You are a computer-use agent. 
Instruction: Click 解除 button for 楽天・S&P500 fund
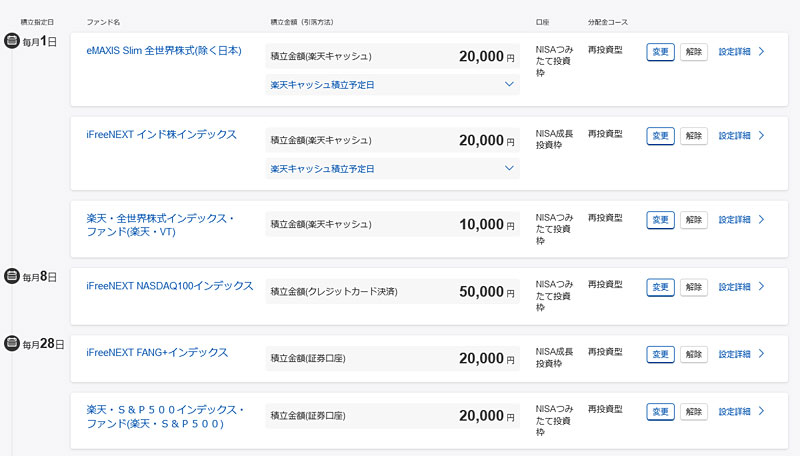click(x=694, y=412)
